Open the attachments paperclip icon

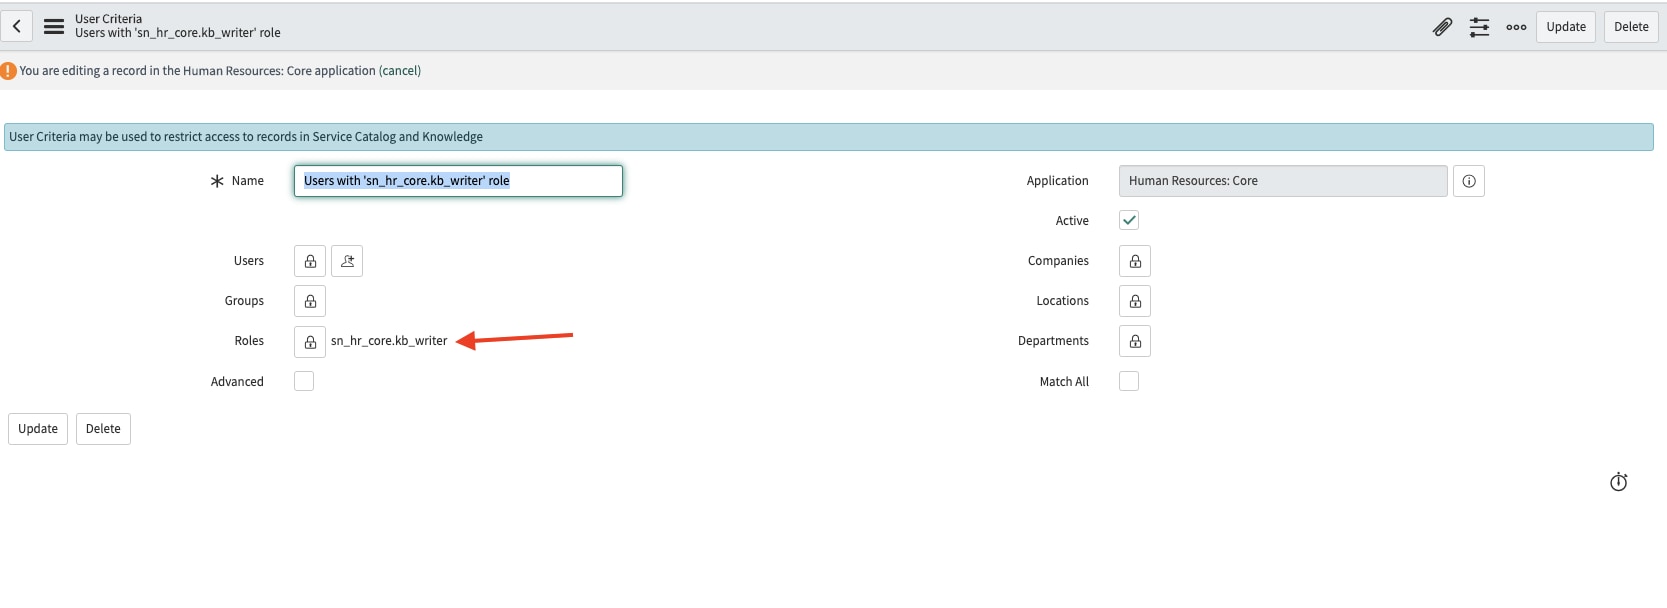tap(1442, 27)
